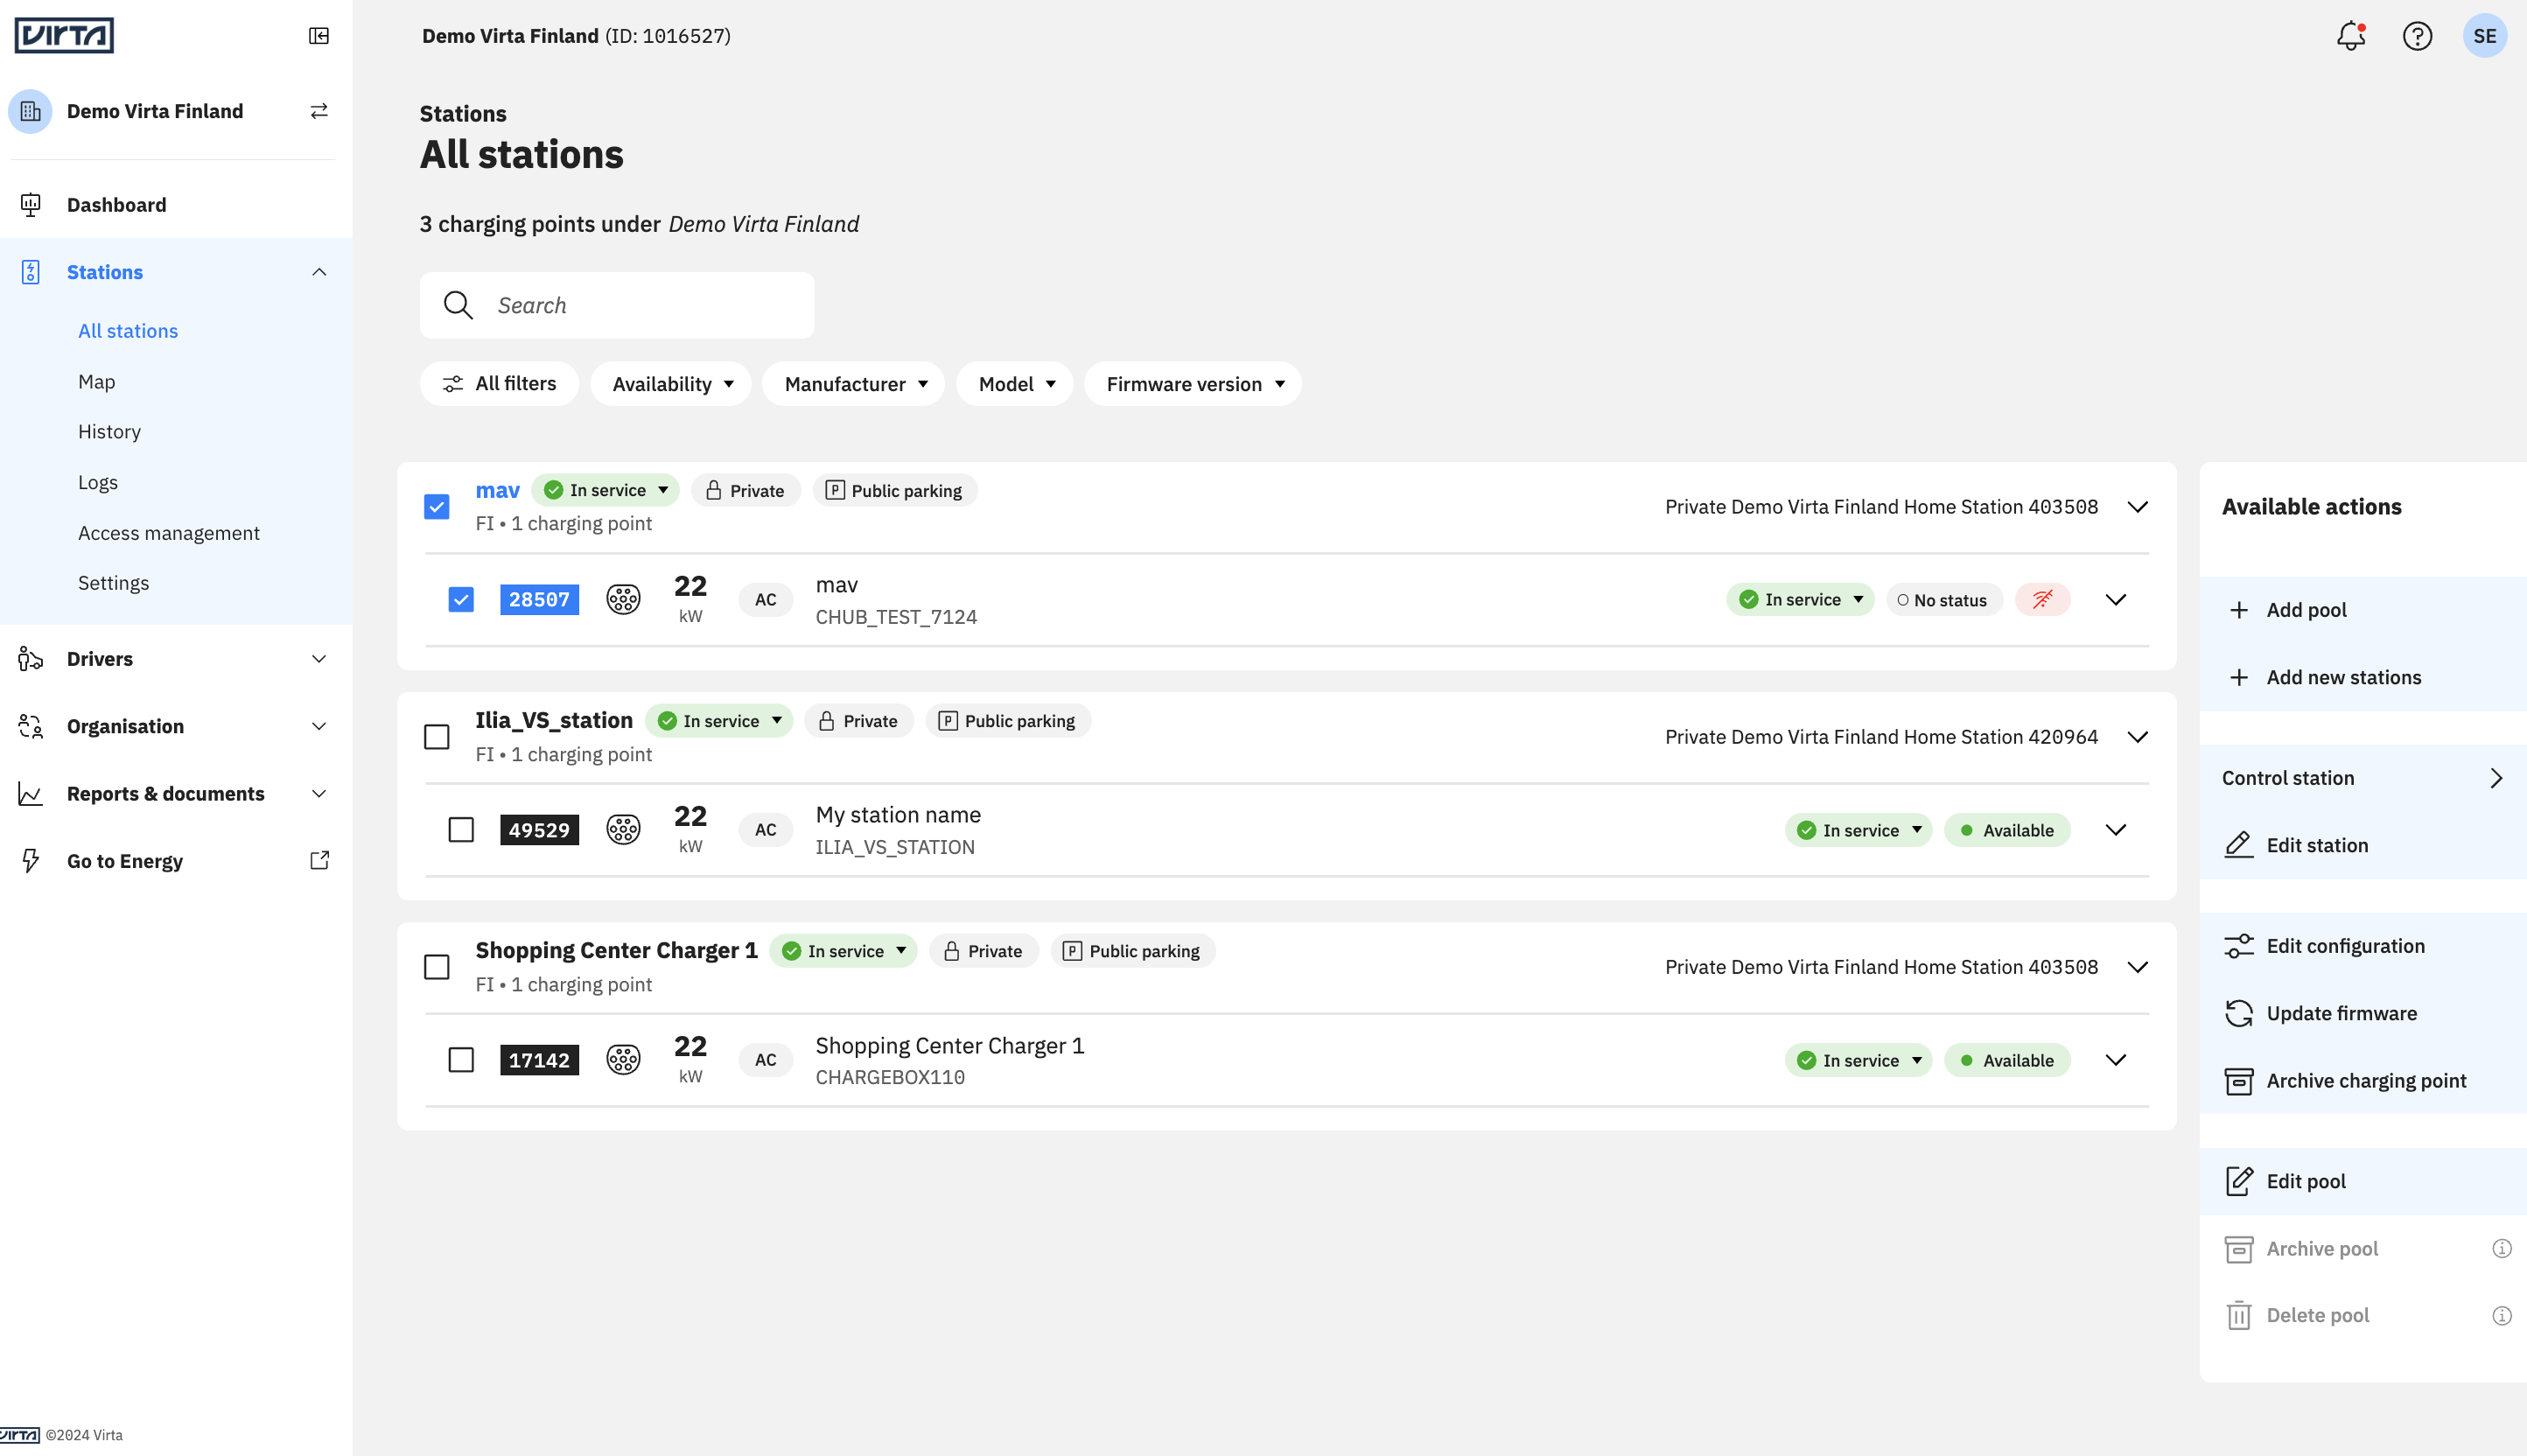Open the Manufacturer filter dropdown

(x=854, y=384)
